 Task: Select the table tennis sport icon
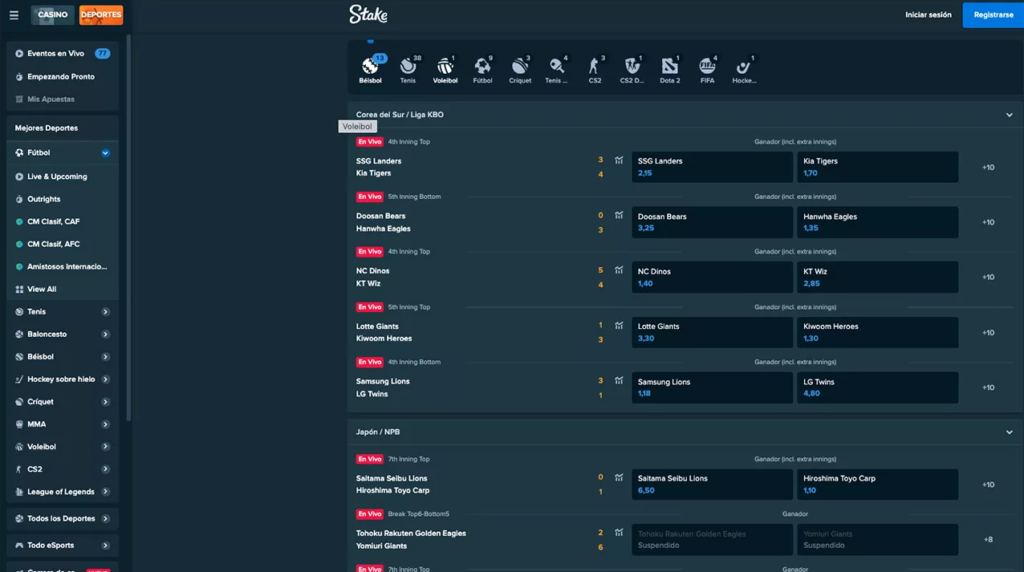coord(556,69)
